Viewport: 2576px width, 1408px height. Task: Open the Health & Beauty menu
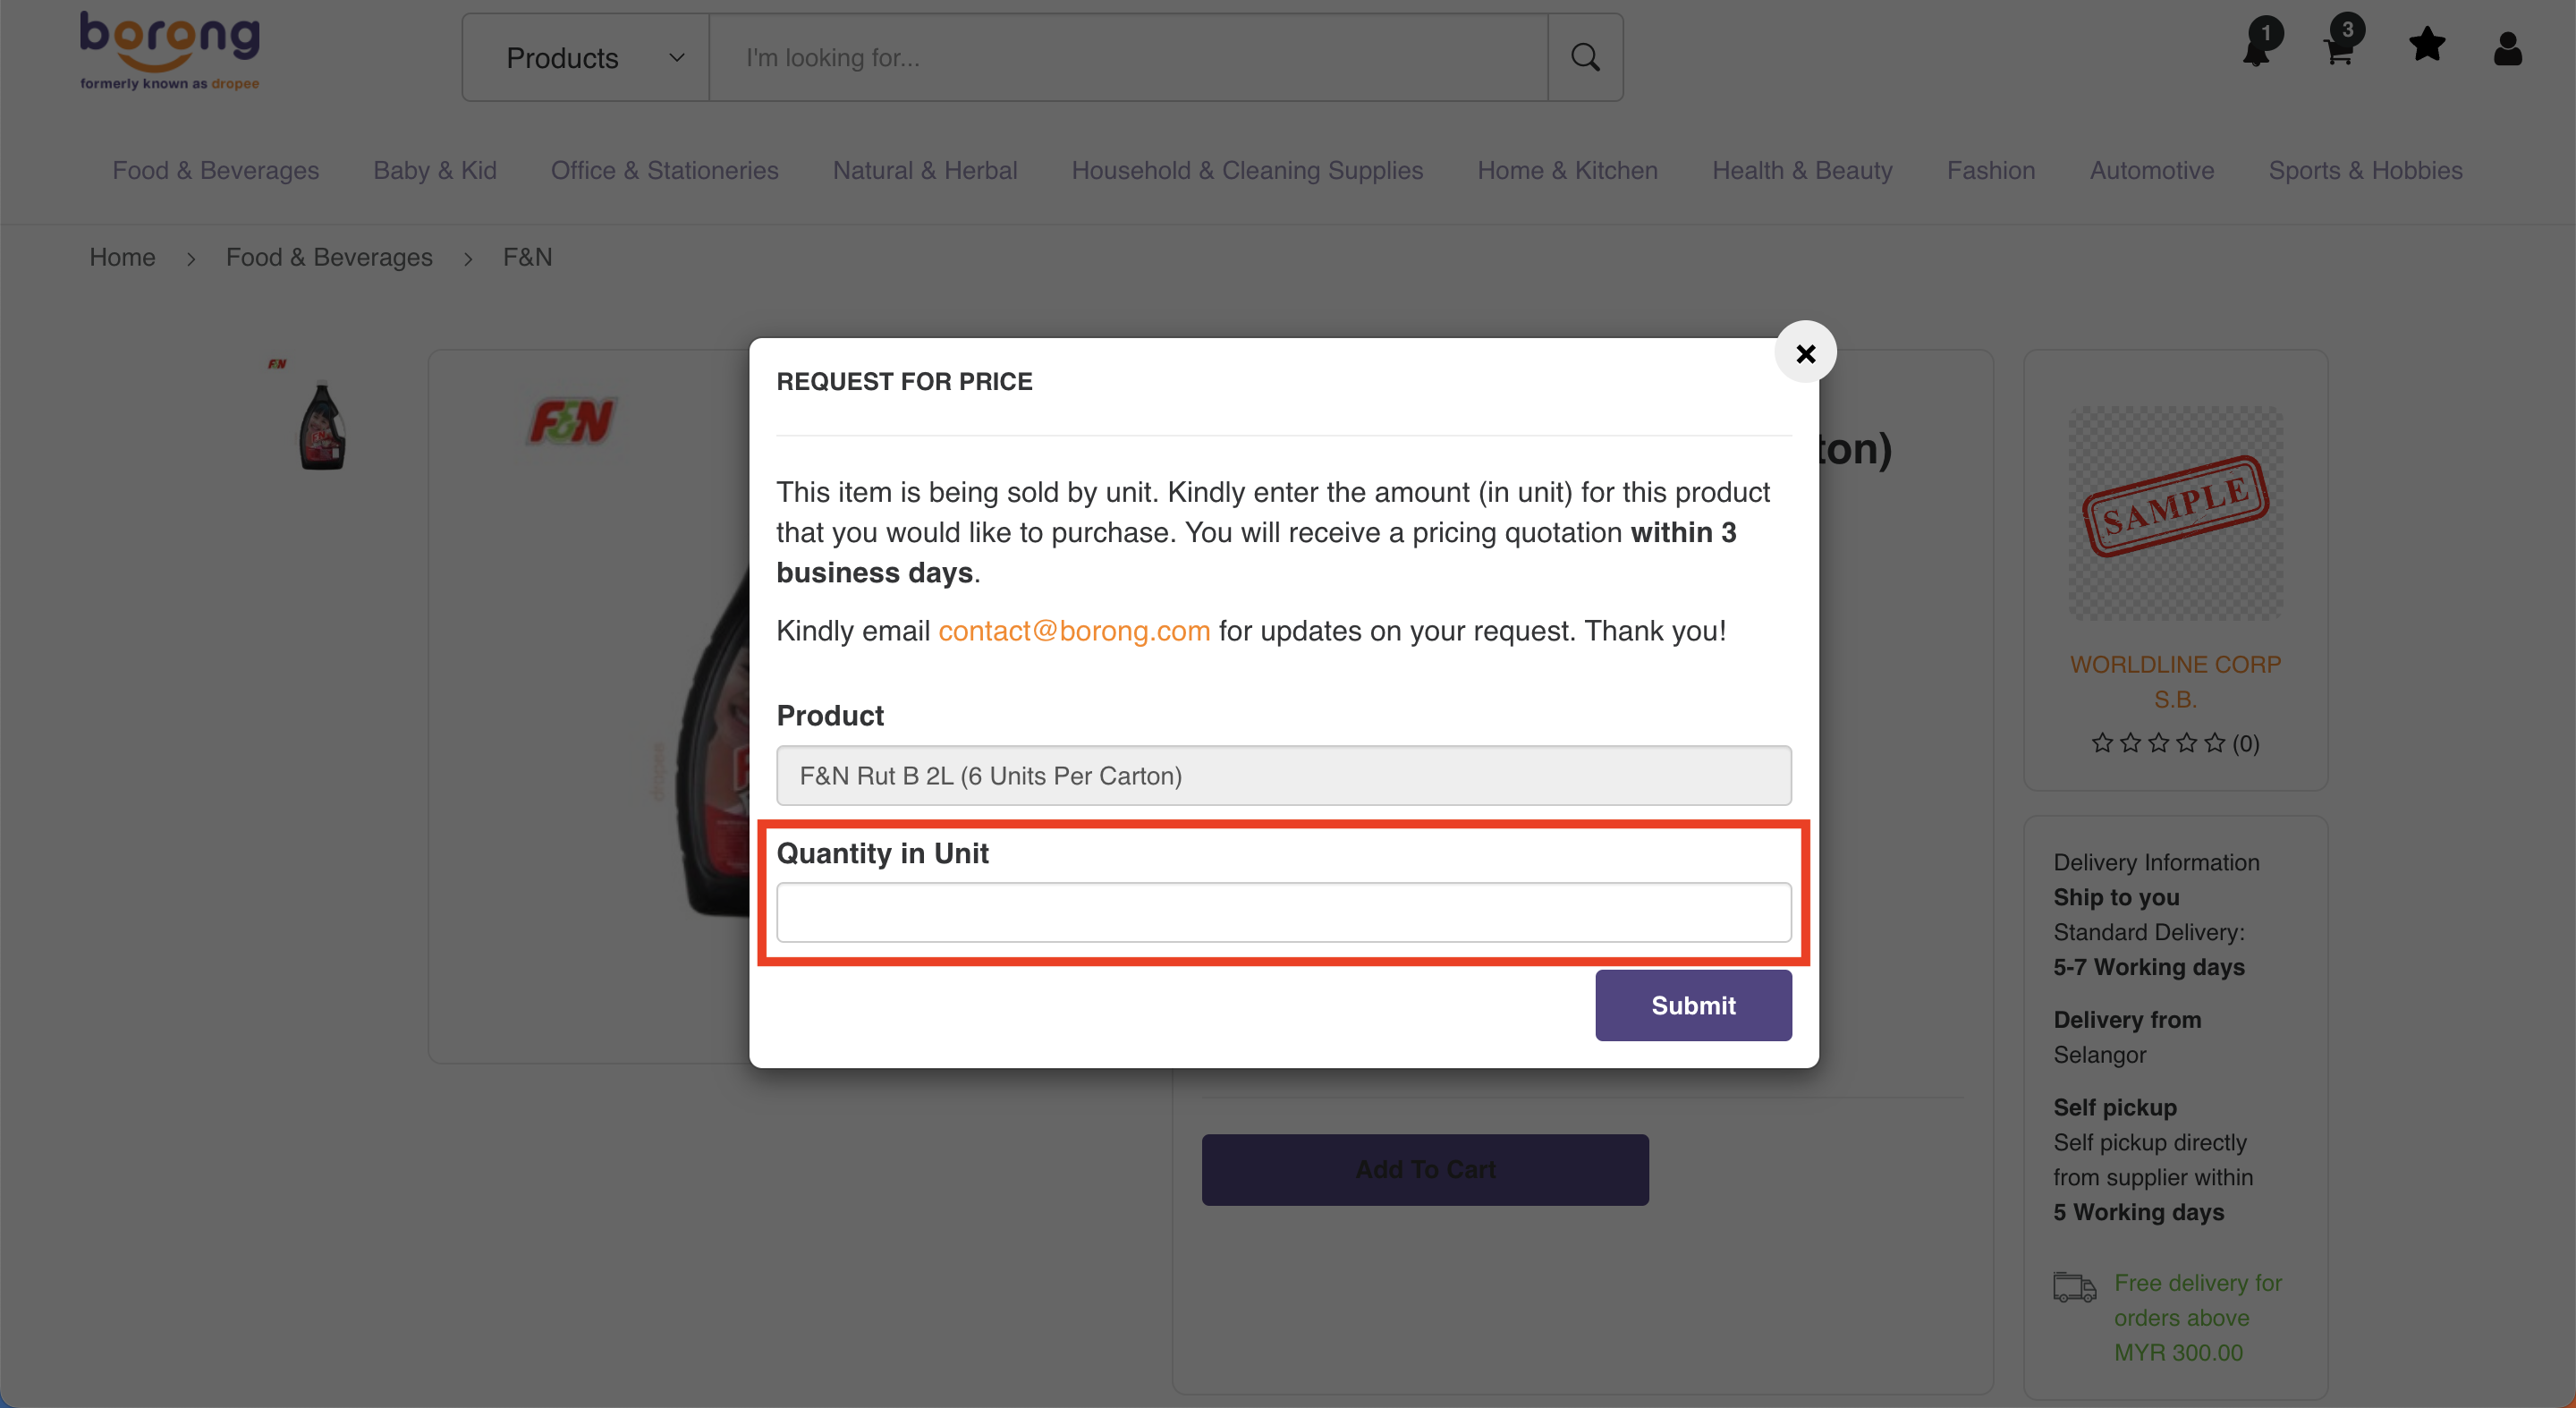click(x=1802, y=170)
